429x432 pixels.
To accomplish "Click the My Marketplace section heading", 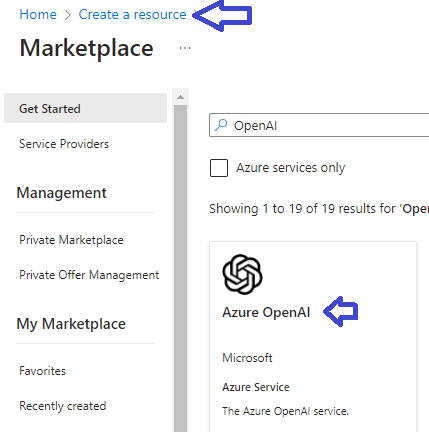I will (x=71, y=324).
